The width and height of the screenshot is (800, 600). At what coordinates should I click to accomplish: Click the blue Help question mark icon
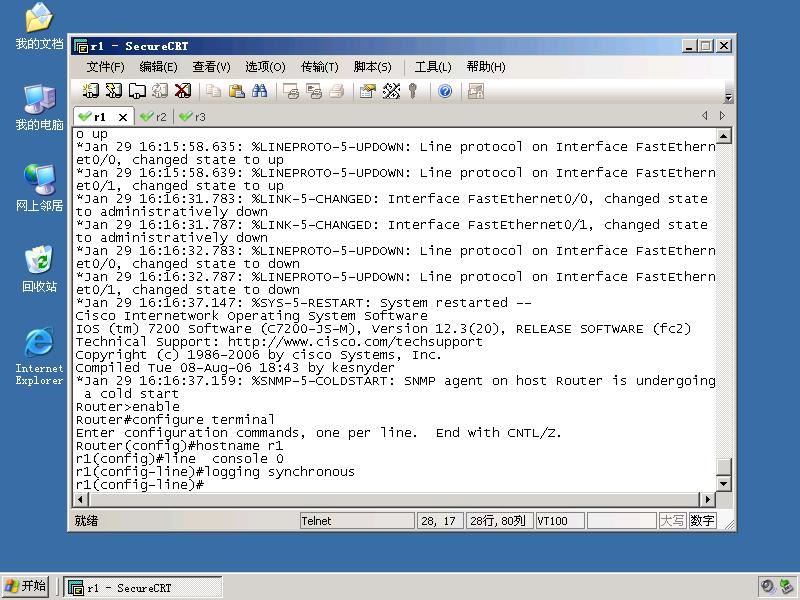[x=445, y=91]
